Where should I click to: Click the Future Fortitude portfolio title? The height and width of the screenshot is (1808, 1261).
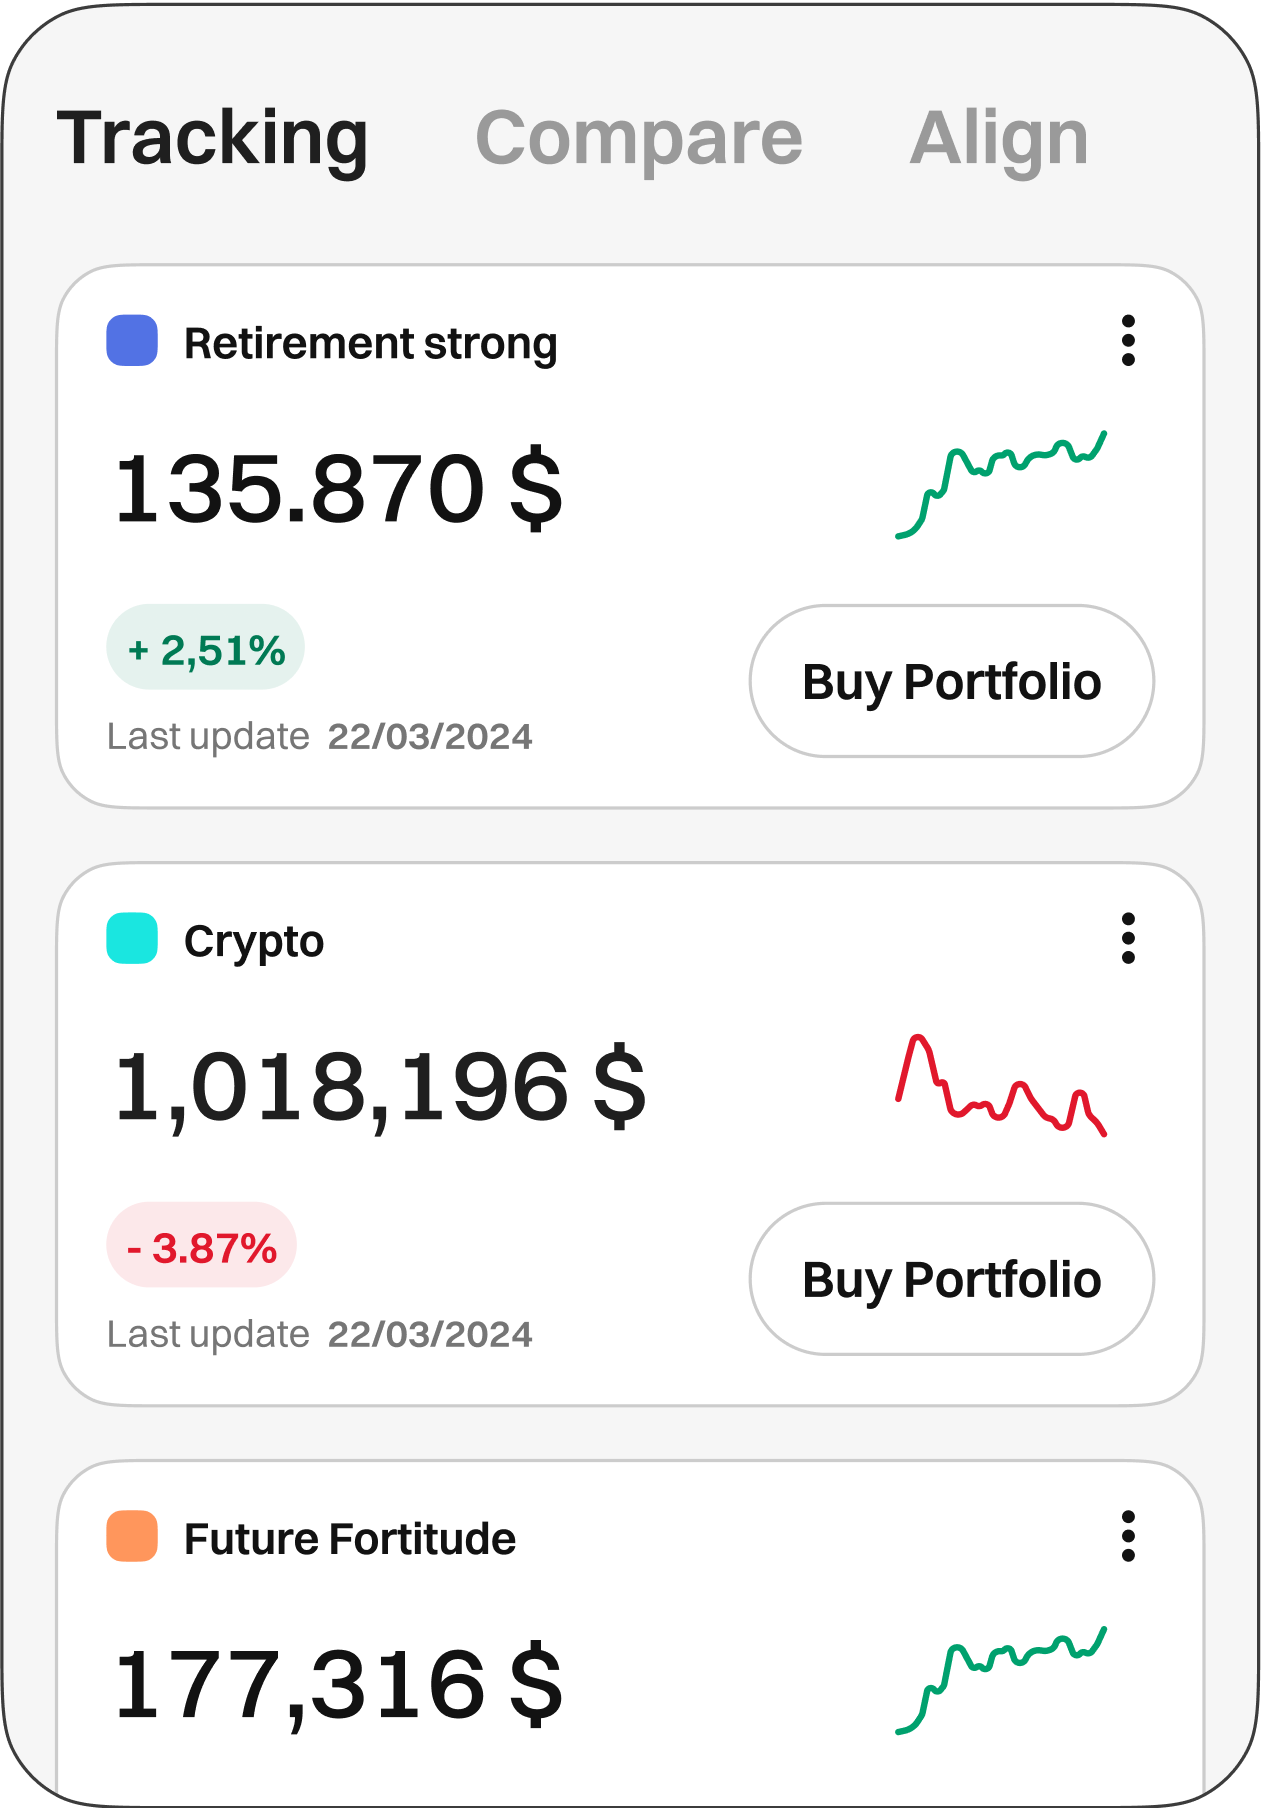(350, 1539)
